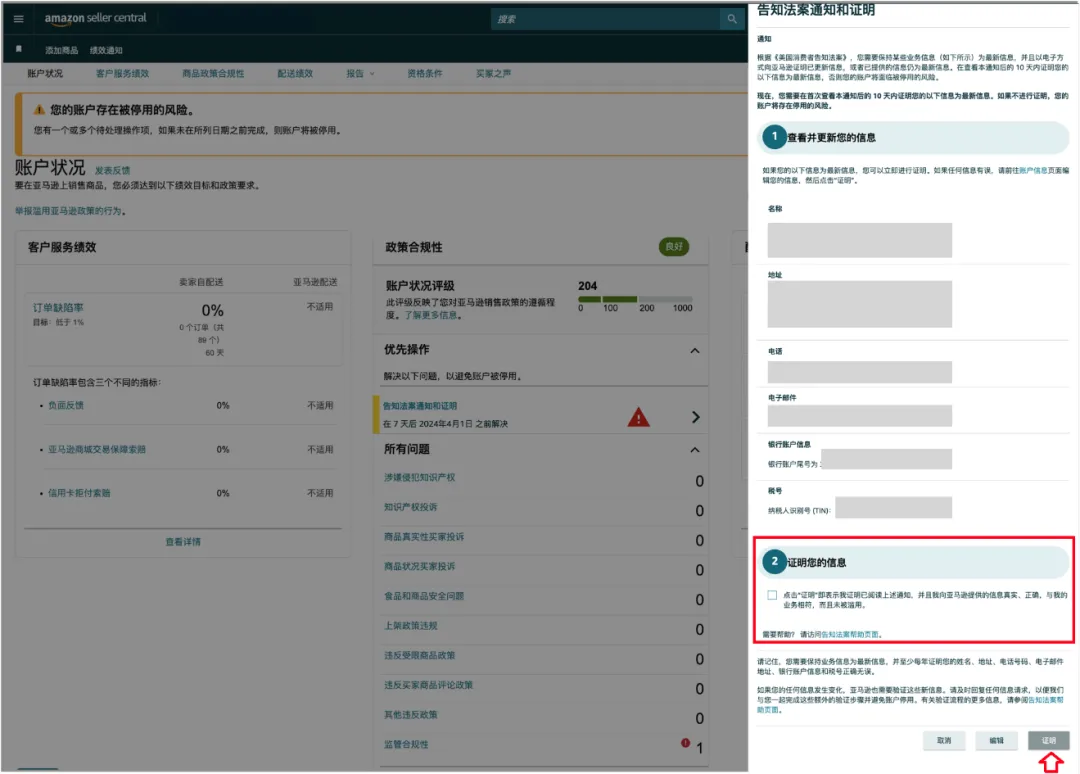This screenshot has height=774, width=1080.
Task: Click the bookmark flag icon
Action: tap(18, 49)
